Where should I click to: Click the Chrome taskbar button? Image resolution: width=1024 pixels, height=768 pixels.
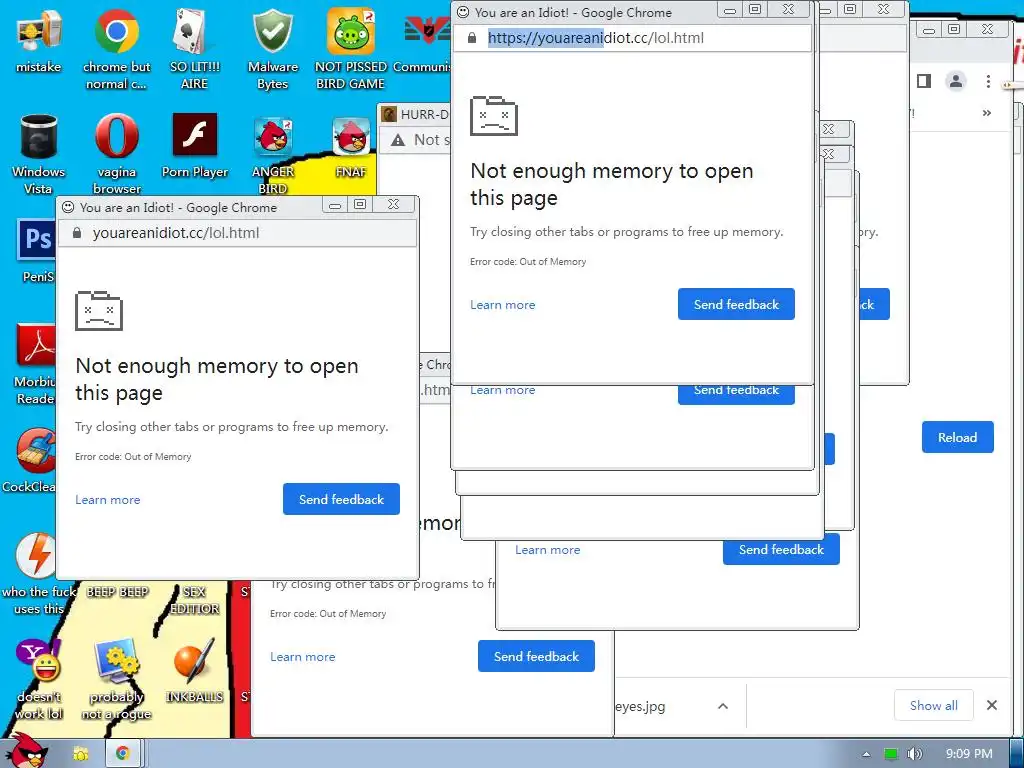122,754
